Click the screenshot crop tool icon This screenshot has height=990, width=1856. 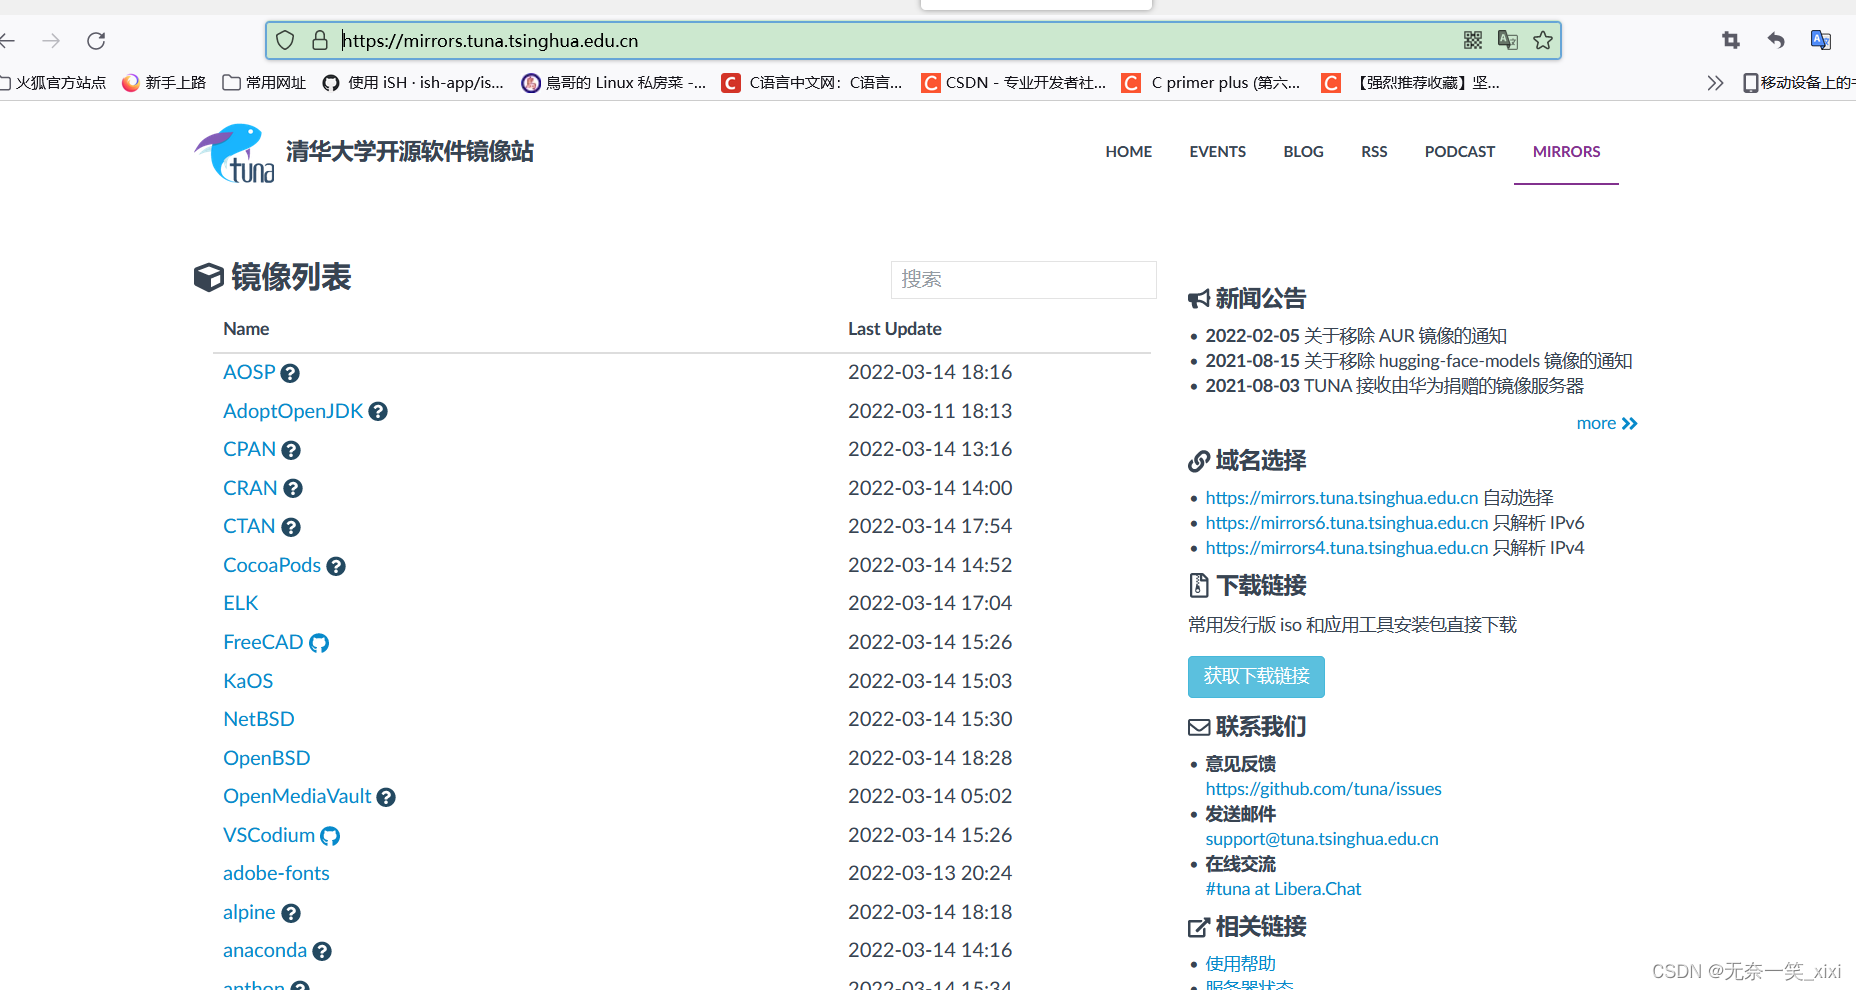(1731, 40)
